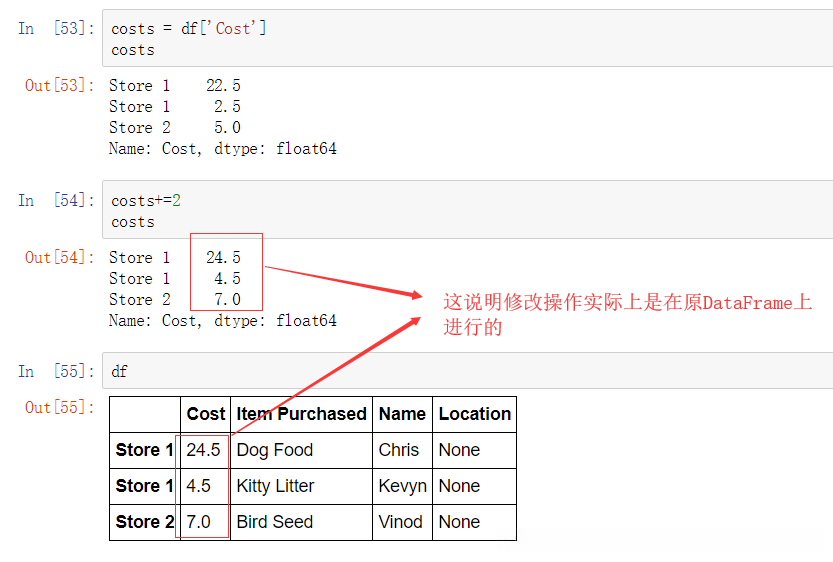Click the Store 2 label in Out[53]
833x562 pixels.
tap(140, 127)
